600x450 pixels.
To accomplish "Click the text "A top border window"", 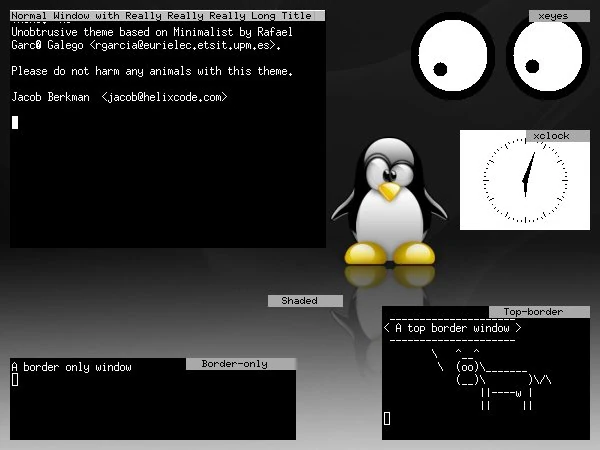I will tap(452, 328).
